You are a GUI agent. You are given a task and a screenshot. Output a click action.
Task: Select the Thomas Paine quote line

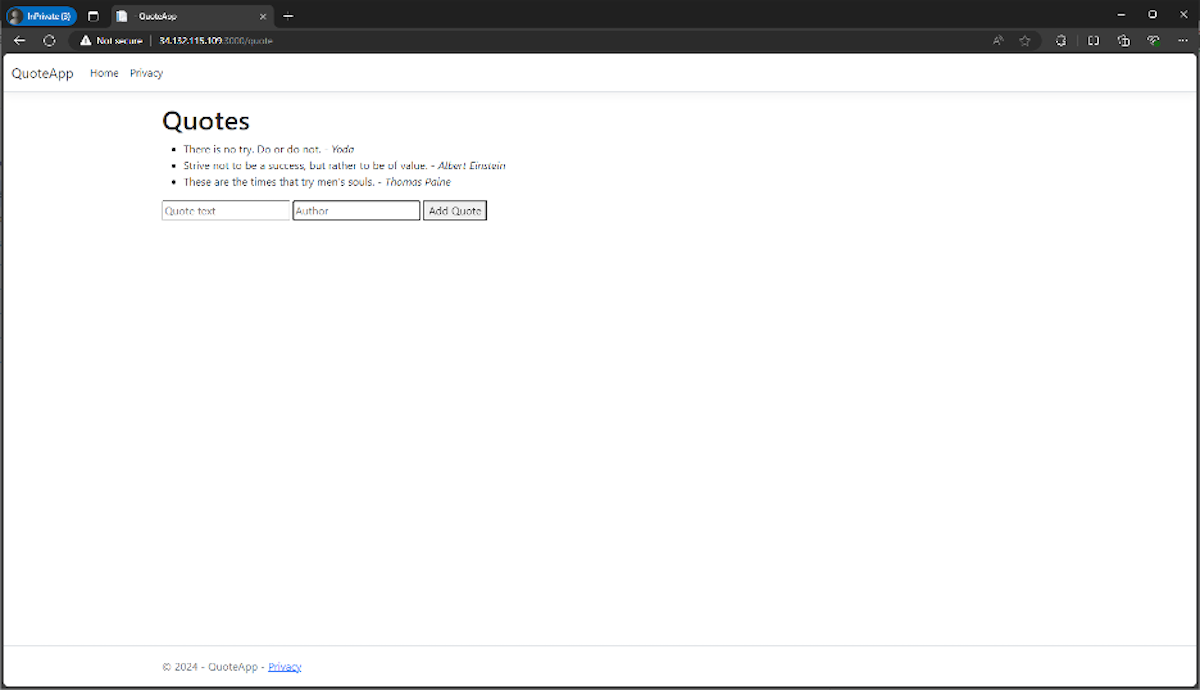coord(317,182)
